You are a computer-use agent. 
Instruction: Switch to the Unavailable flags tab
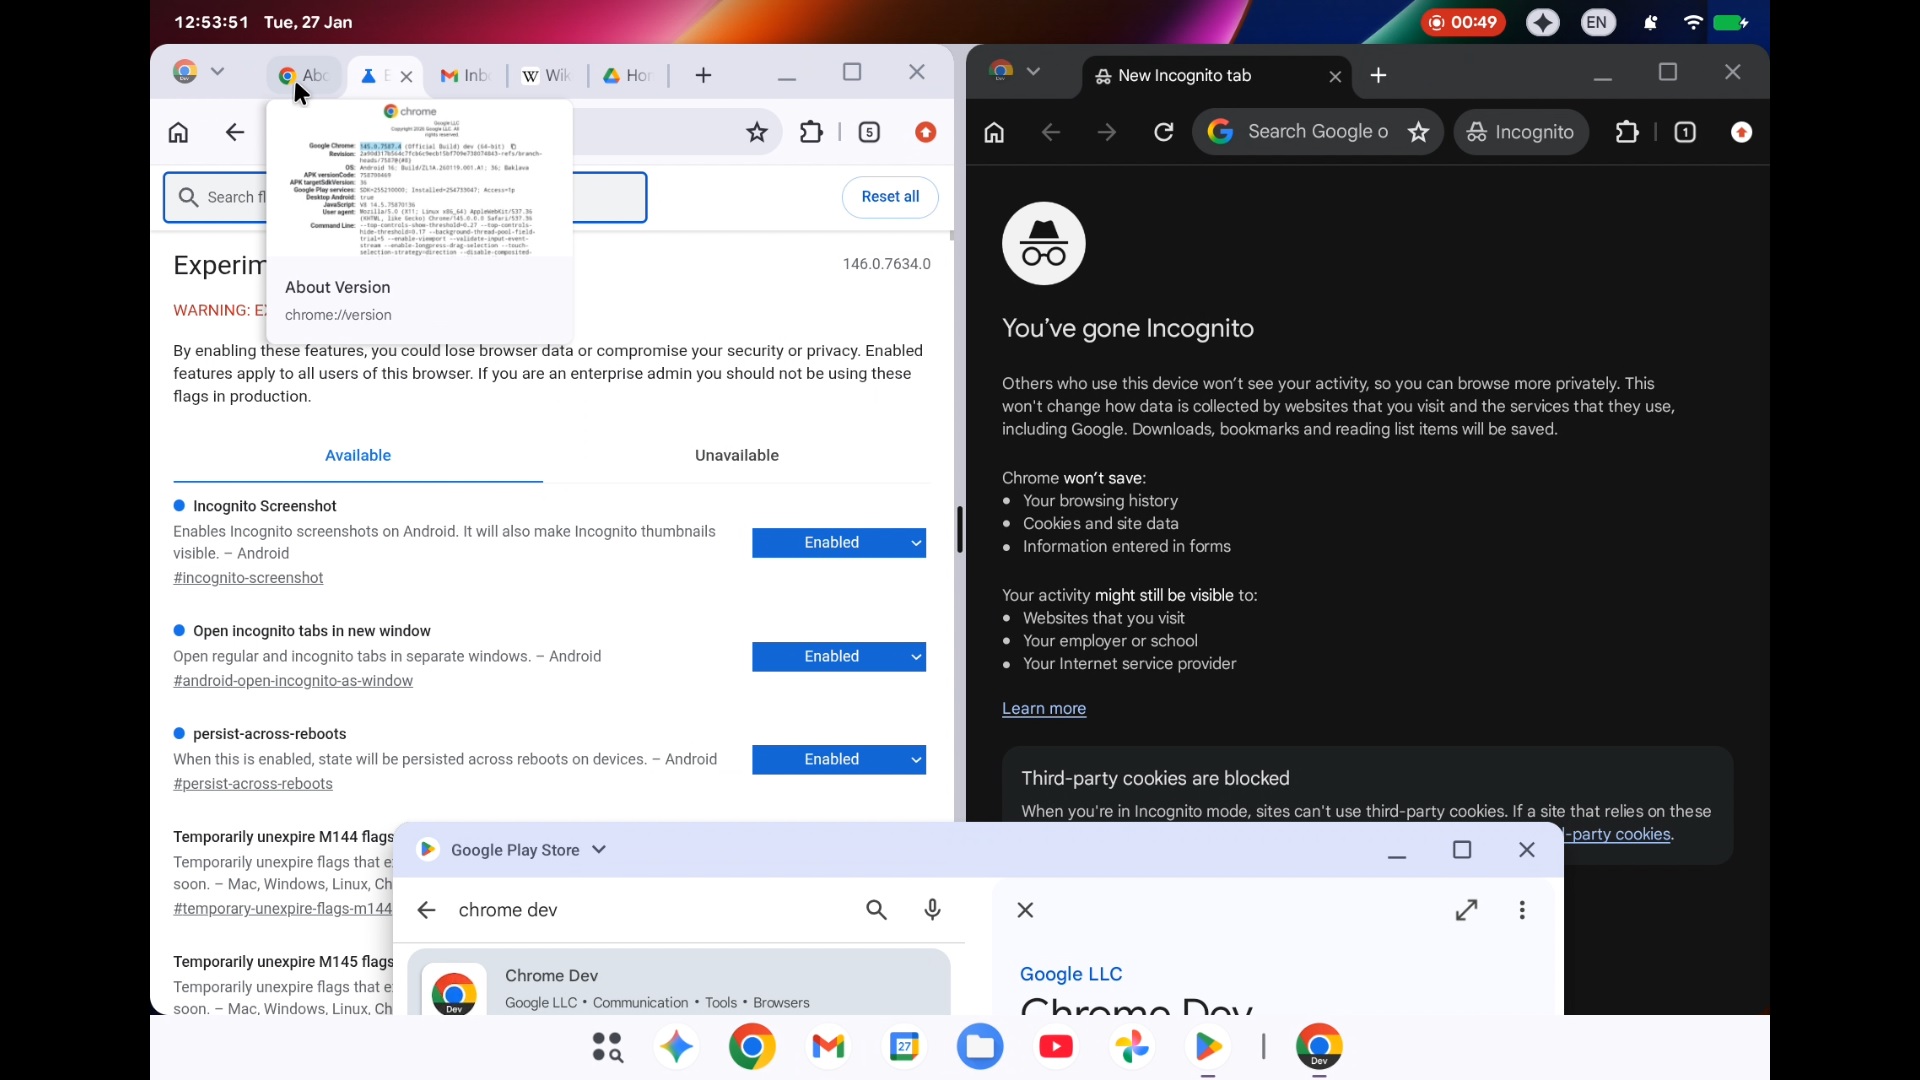tap(737, 456)
